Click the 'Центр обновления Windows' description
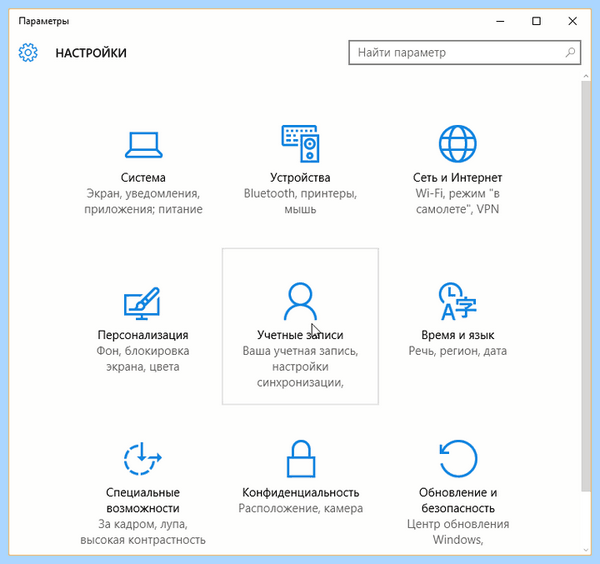This screenshot has width=600, height=564. [458, 532]
